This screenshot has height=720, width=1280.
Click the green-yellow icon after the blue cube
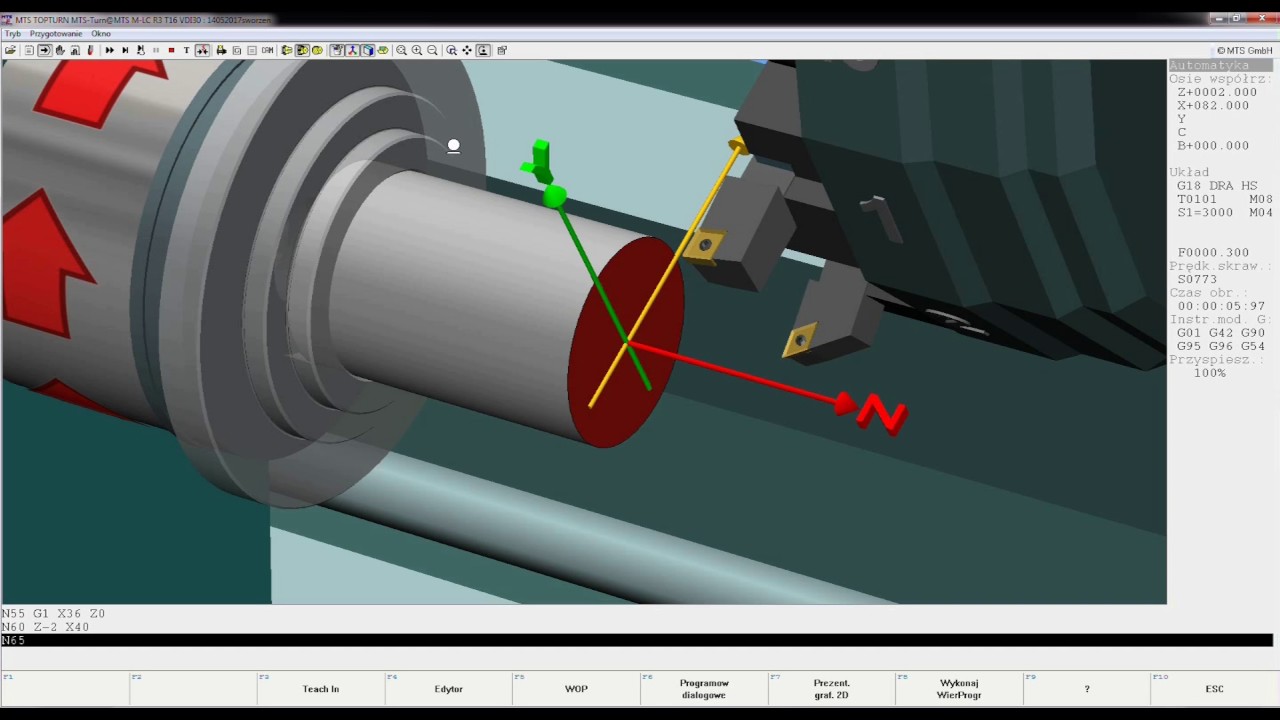tap(383, 50)
